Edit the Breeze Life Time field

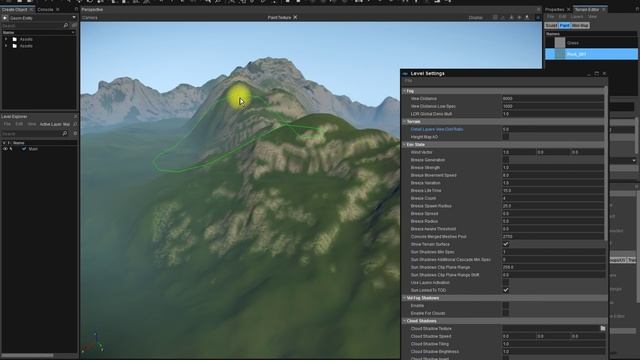[x=553, y=191]
